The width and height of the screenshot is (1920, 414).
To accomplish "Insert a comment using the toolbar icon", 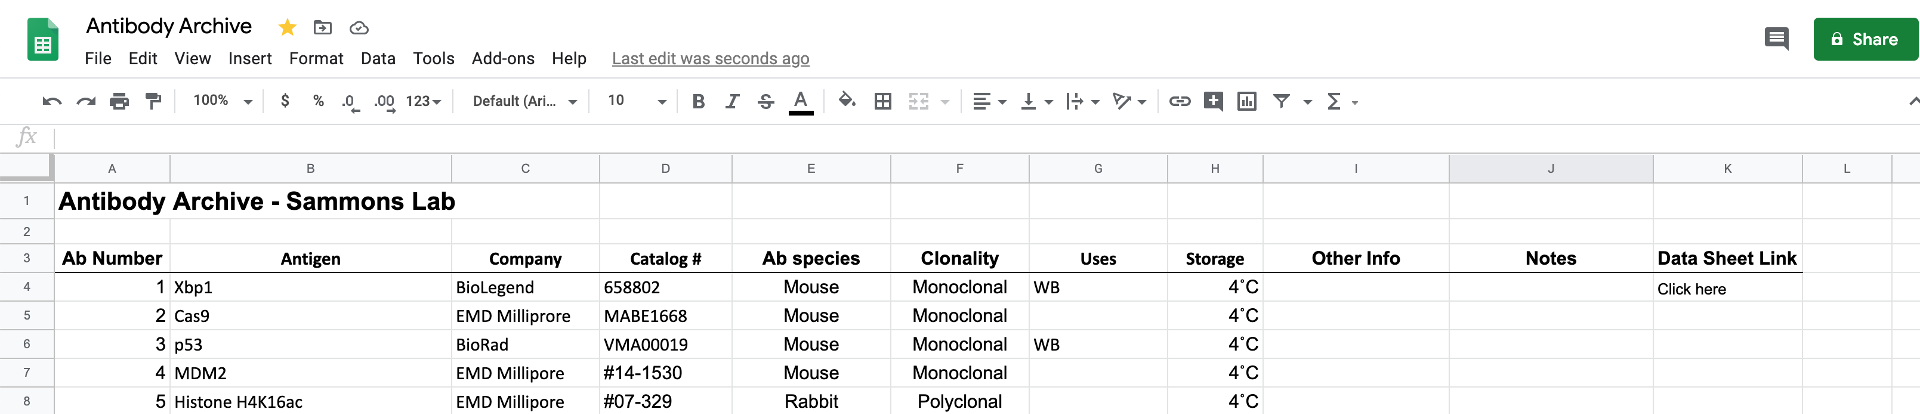I will (1213, 101).
